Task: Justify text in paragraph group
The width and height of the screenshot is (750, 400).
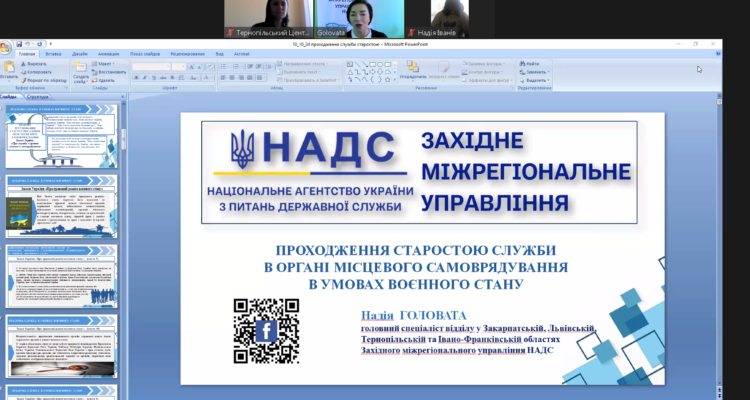Action: [x=249, y=78]
